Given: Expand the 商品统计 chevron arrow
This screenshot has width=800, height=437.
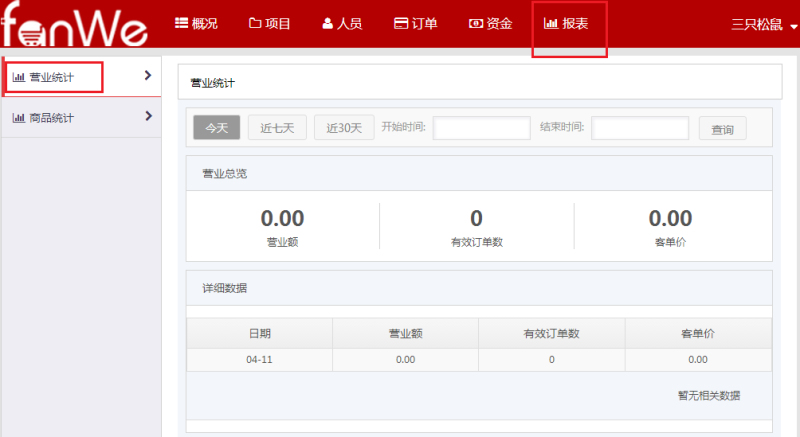Looking at the screenshot, I should point(148,116).
